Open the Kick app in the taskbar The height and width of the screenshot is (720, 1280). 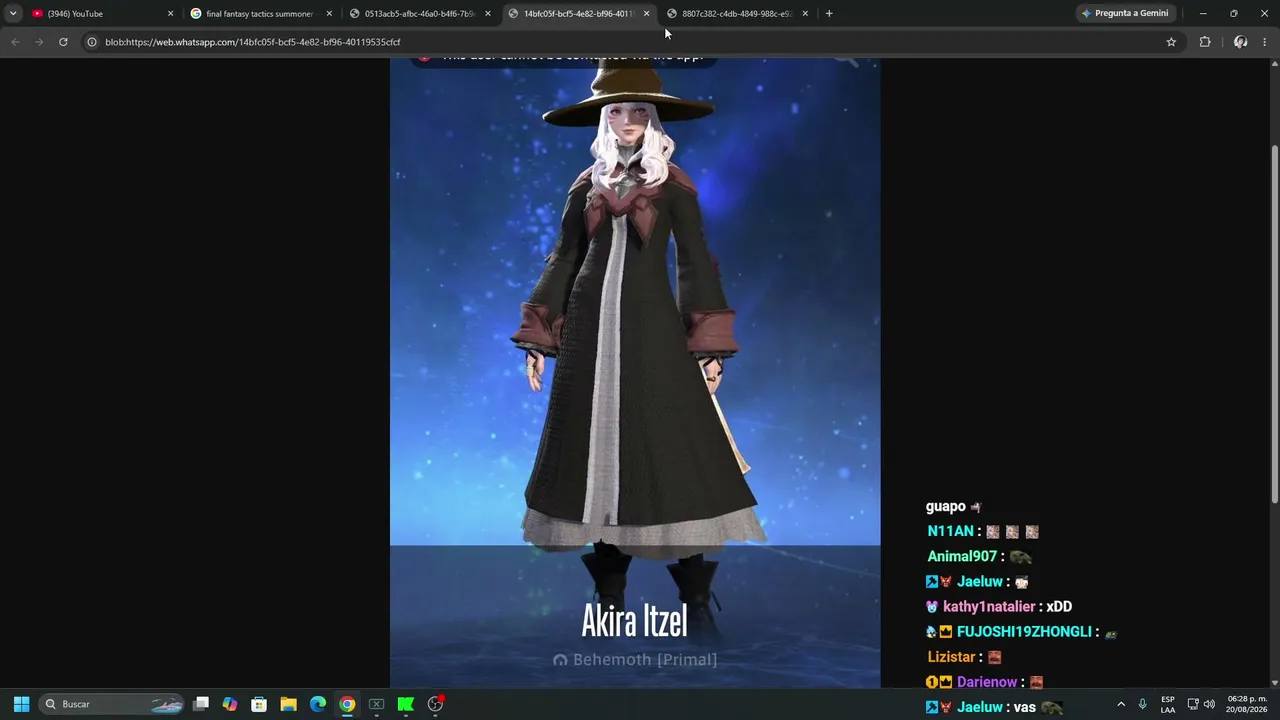406,704
